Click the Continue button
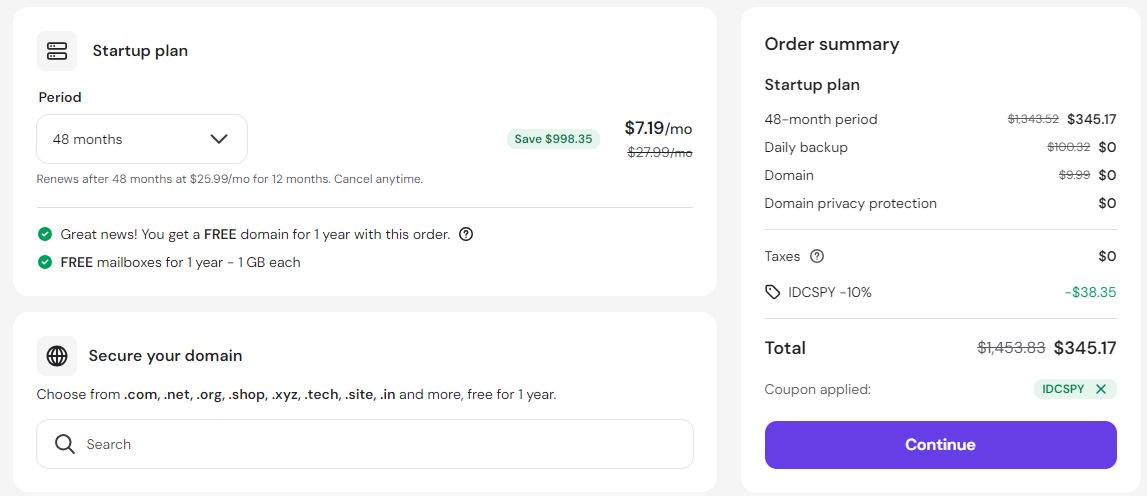The height and width of the screenshot is (496, 1147). [x=940, y=445]
